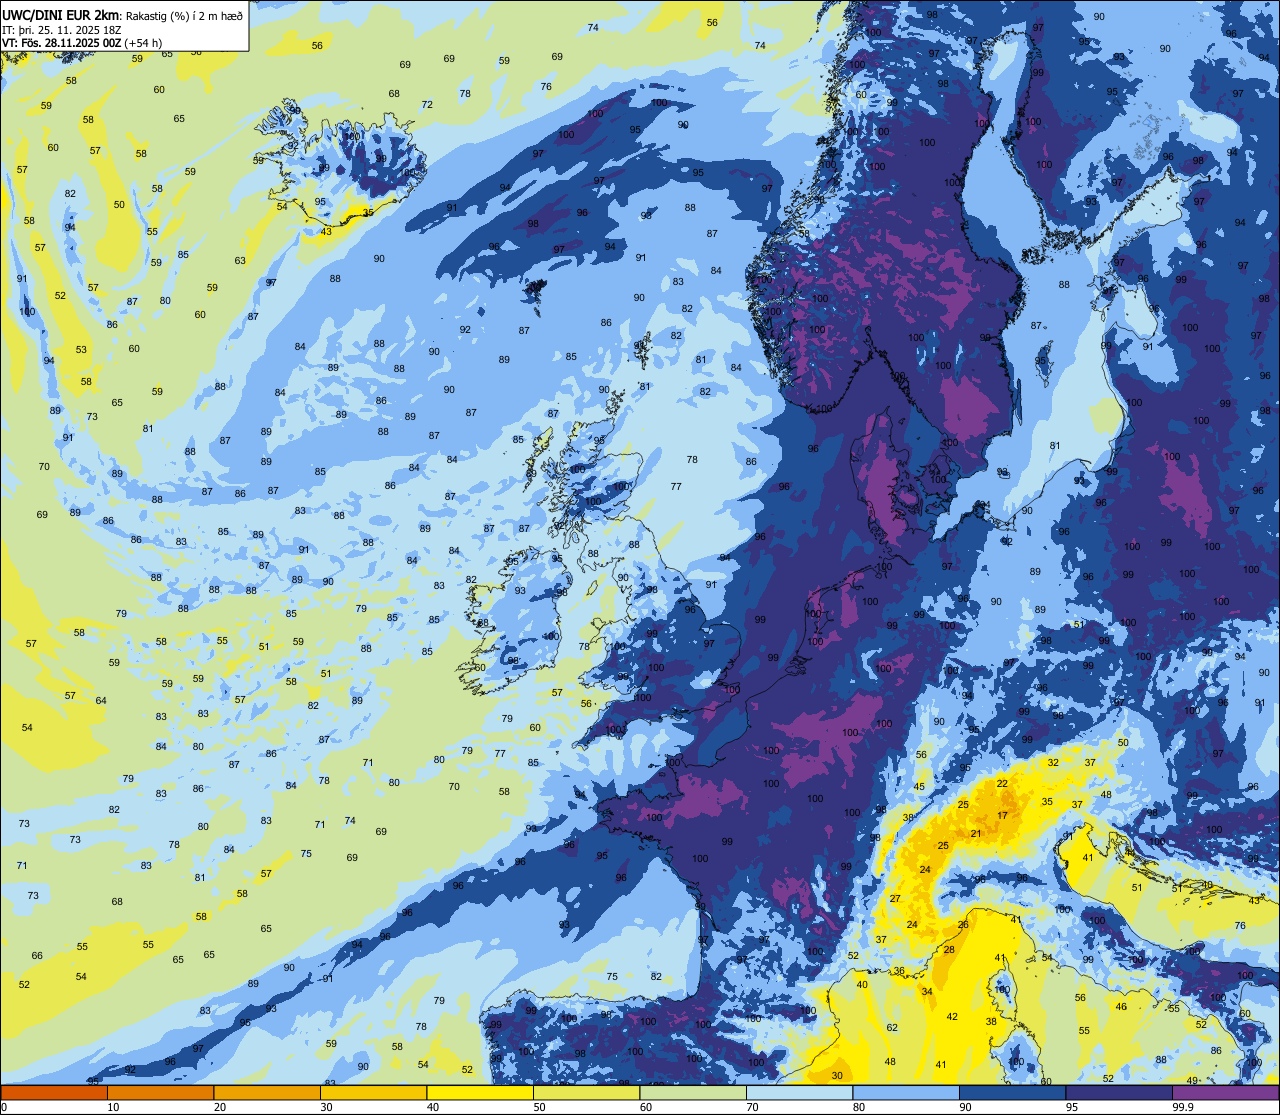
Task: Click the '20' legend scale tick label
Action: pyautogui.click(x=220, y=1107)
